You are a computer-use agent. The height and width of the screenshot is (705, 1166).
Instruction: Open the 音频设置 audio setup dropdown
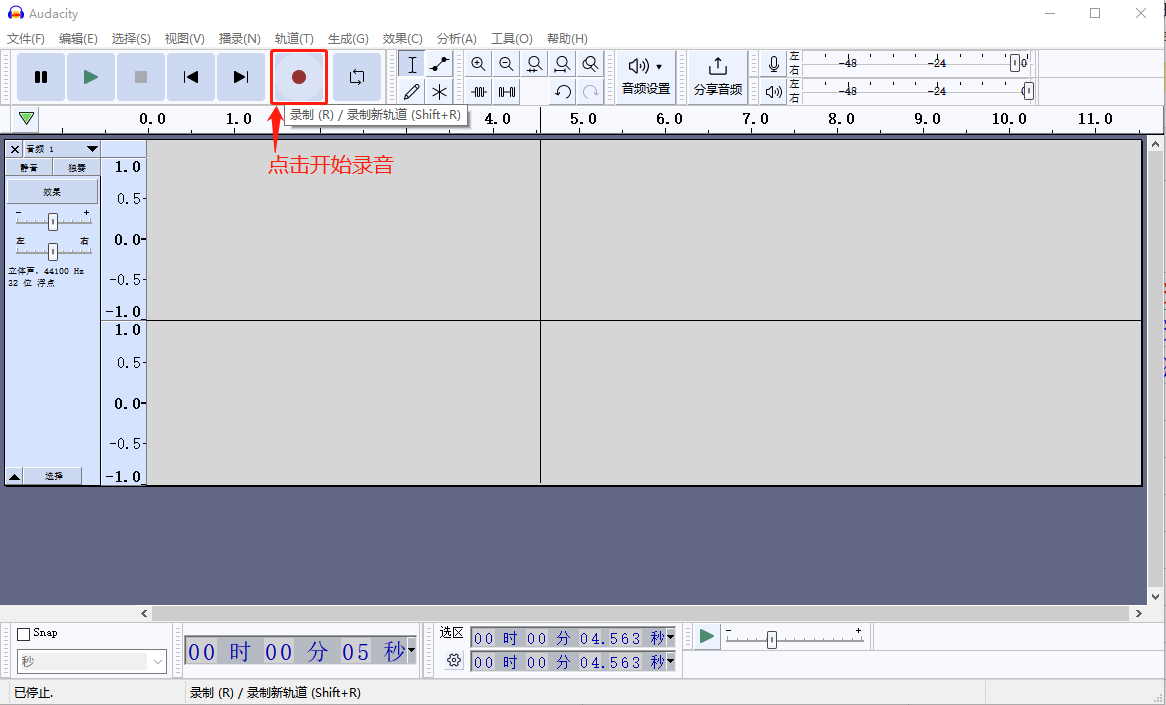[646, 77]
